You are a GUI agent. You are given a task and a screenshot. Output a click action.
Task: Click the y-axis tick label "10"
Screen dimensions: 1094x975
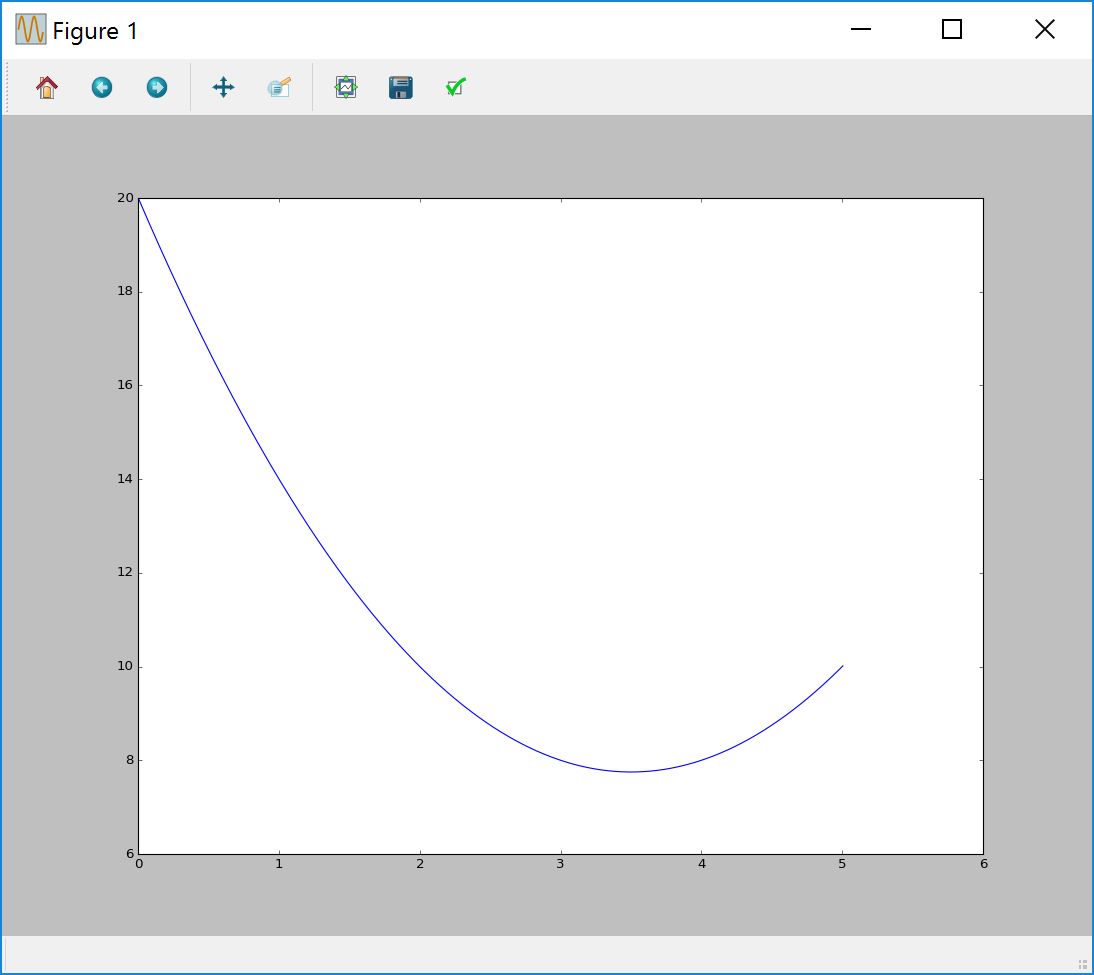click(x=126, y=667)
